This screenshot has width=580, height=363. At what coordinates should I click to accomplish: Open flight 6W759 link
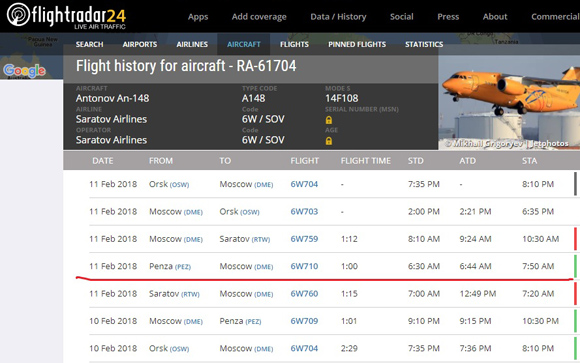coord(304,239)
